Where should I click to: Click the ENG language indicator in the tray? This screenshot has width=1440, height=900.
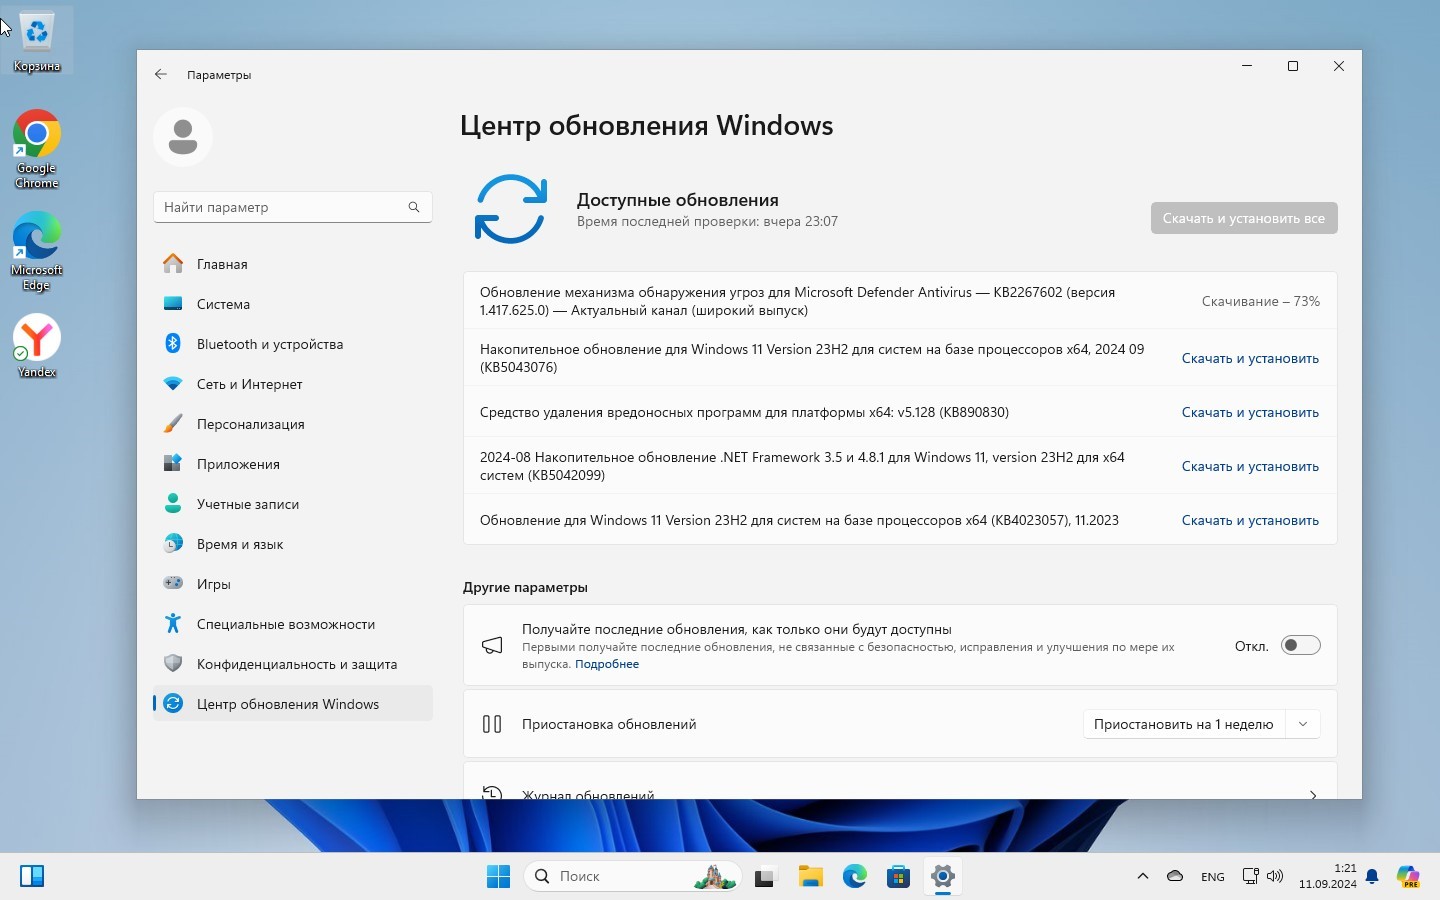1212,877
